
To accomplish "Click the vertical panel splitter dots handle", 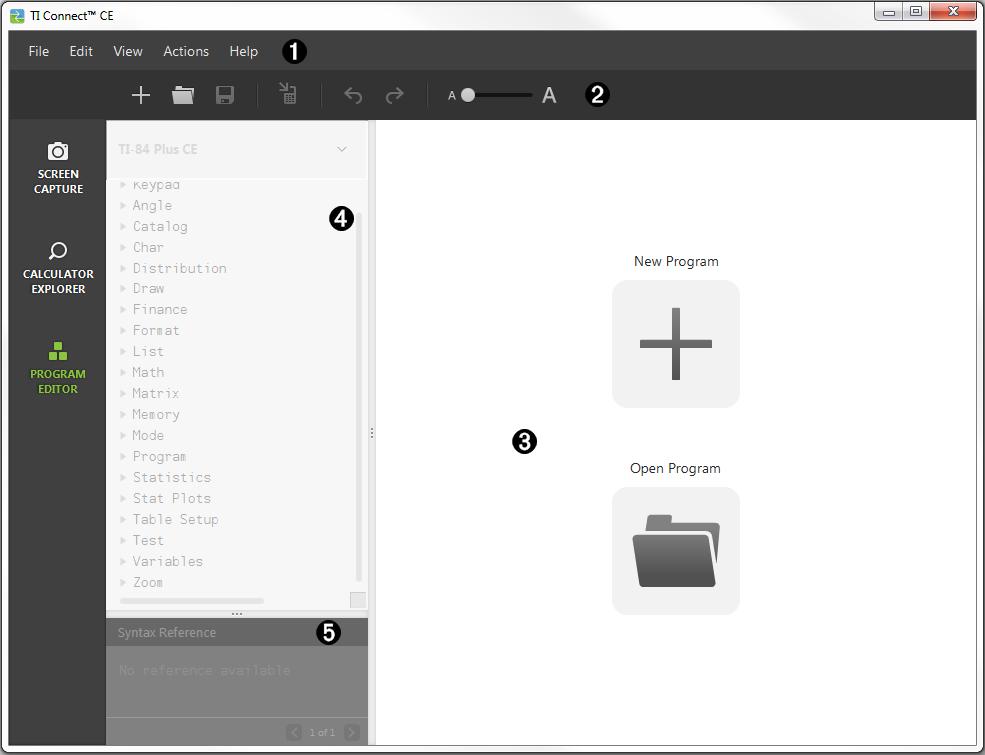I will pyautogui.click(x=372, y=433).
